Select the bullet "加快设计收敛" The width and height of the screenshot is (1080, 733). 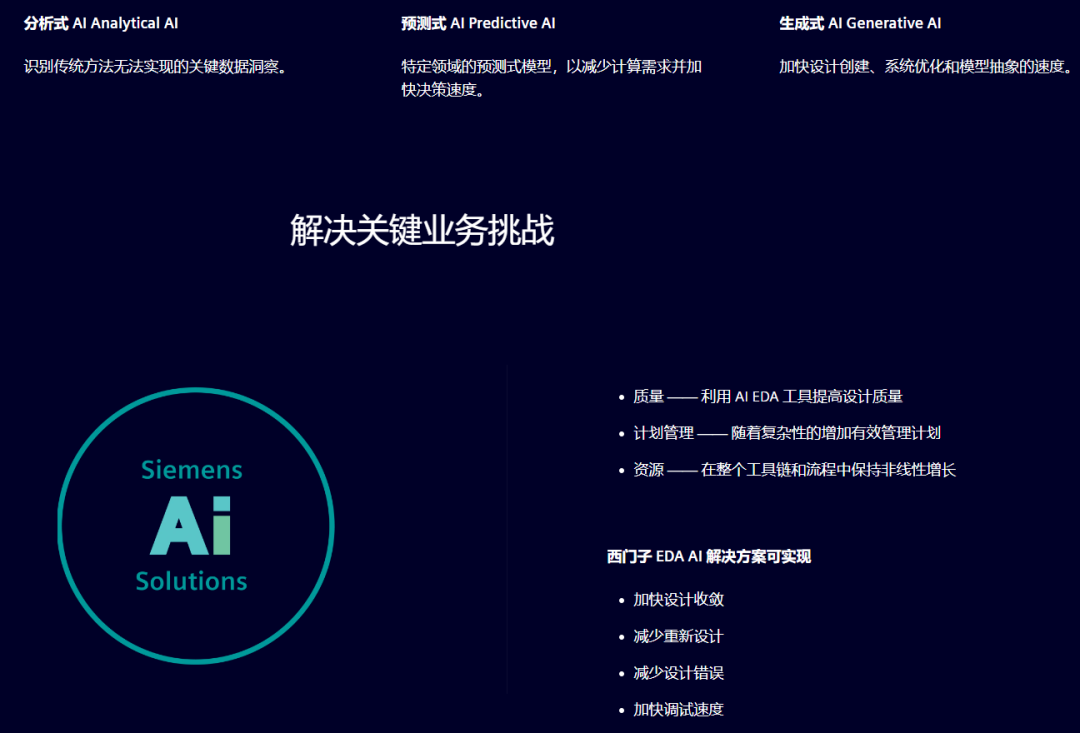point(678,599)
